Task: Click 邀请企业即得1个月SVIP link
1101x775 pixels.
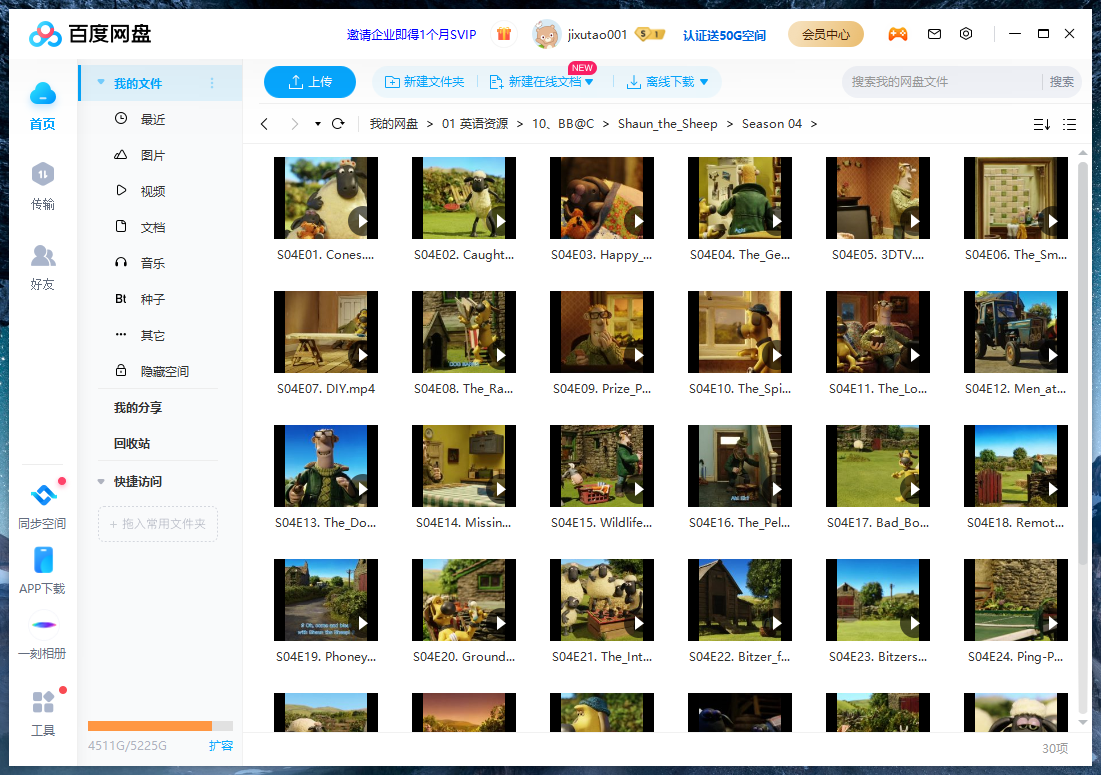Action: [411, 34]
